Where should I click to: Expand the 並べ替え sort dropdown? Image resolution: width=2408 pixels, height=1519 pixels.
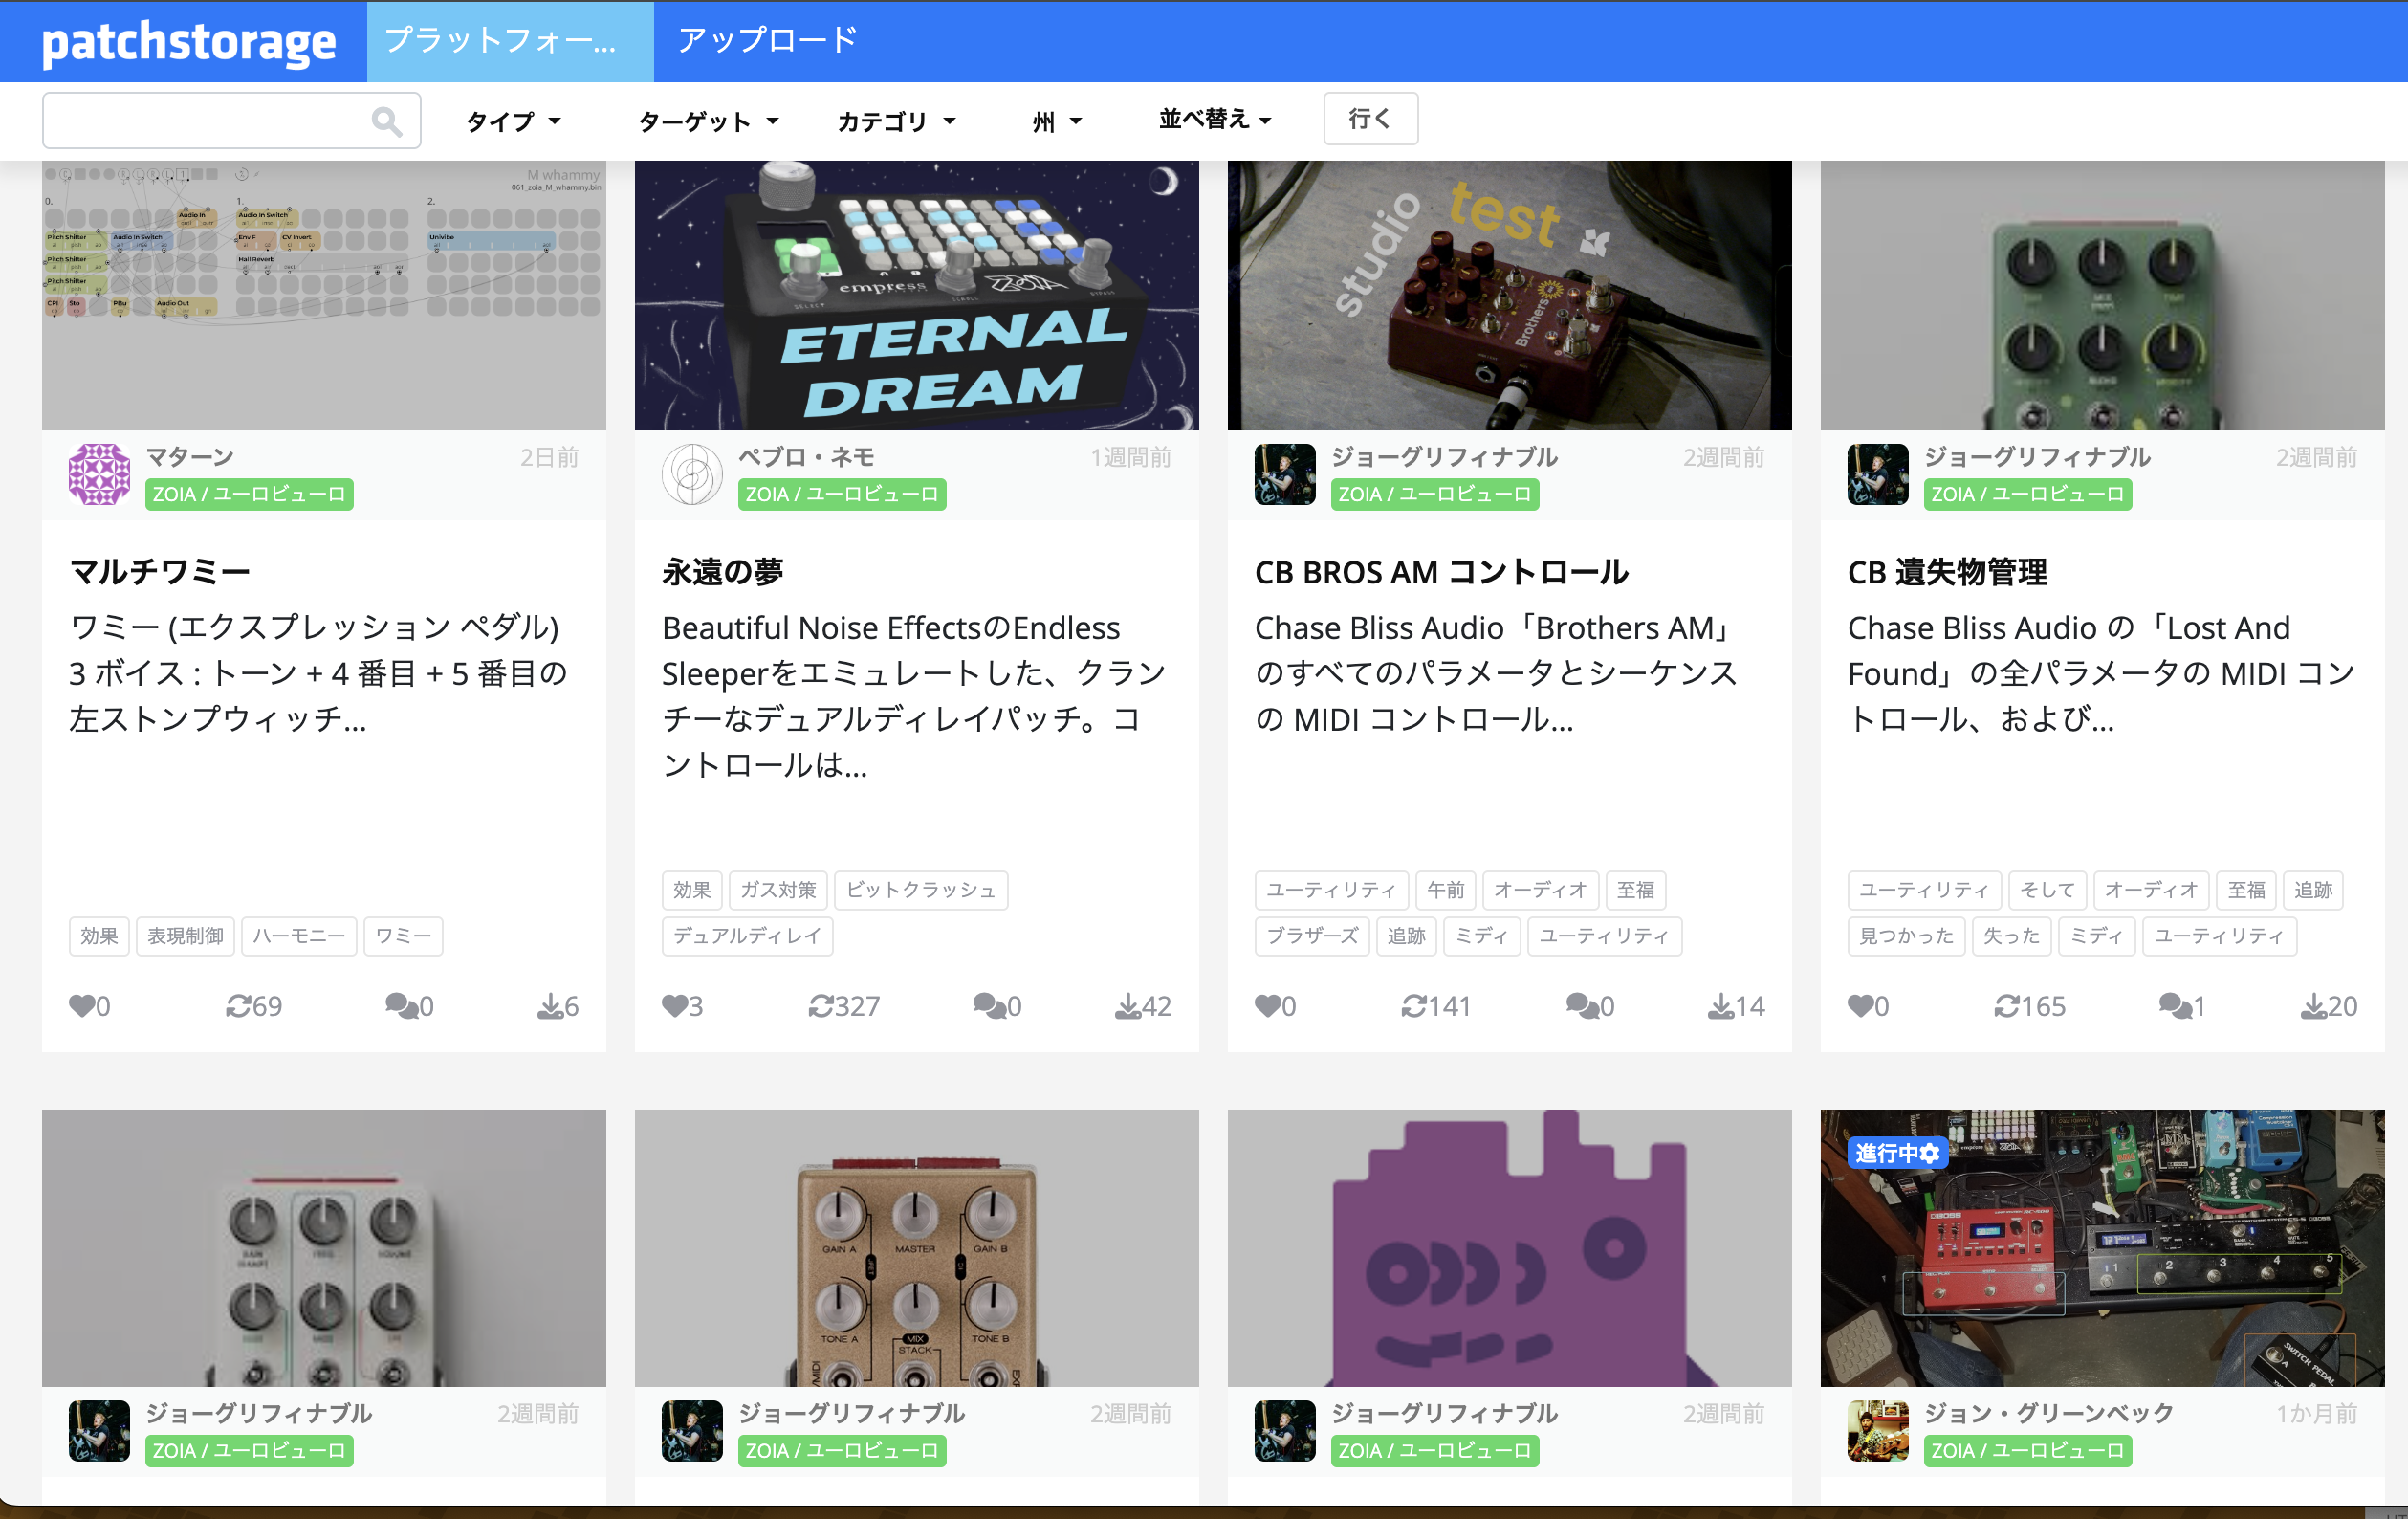(1214, 120)
